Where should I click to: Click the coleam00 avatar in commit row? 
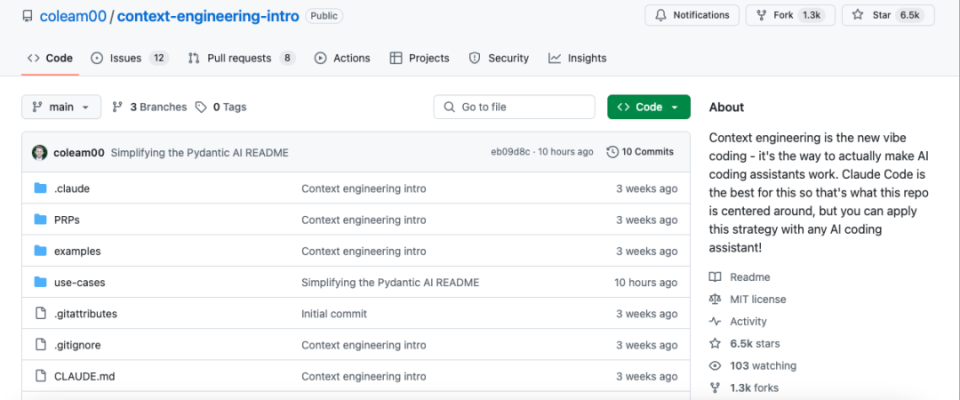coord(40,152)
